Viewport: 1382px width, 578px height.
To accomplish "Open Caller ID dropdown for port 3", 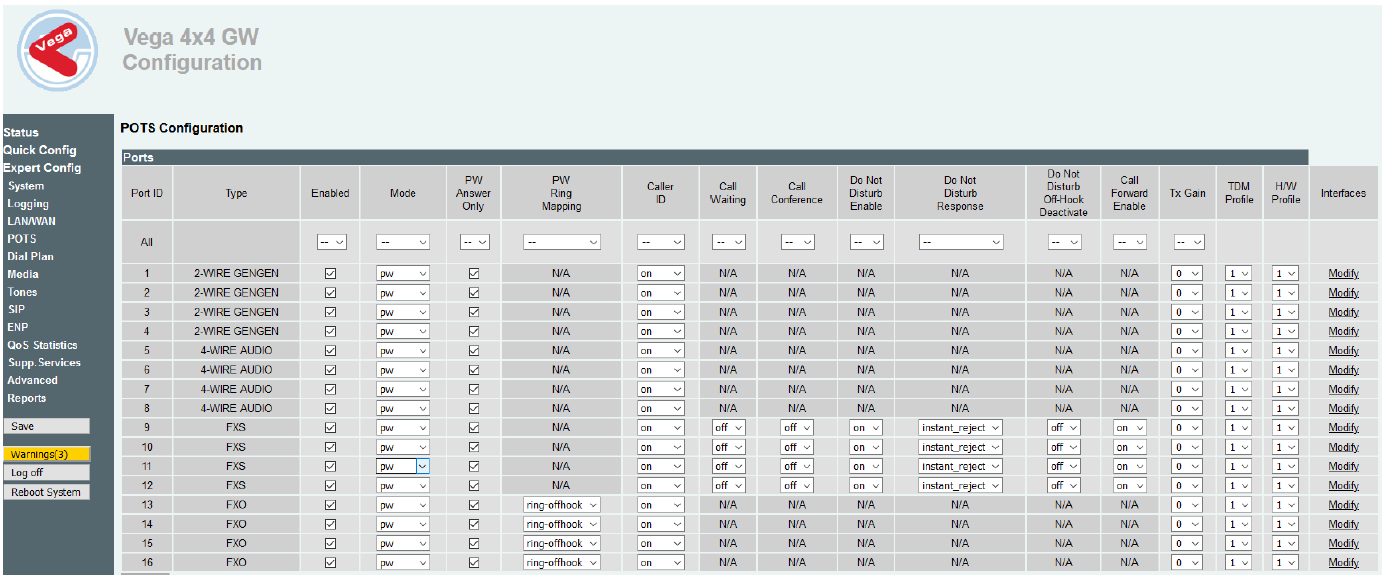I will pyautogui.click(x=660, y=312).
